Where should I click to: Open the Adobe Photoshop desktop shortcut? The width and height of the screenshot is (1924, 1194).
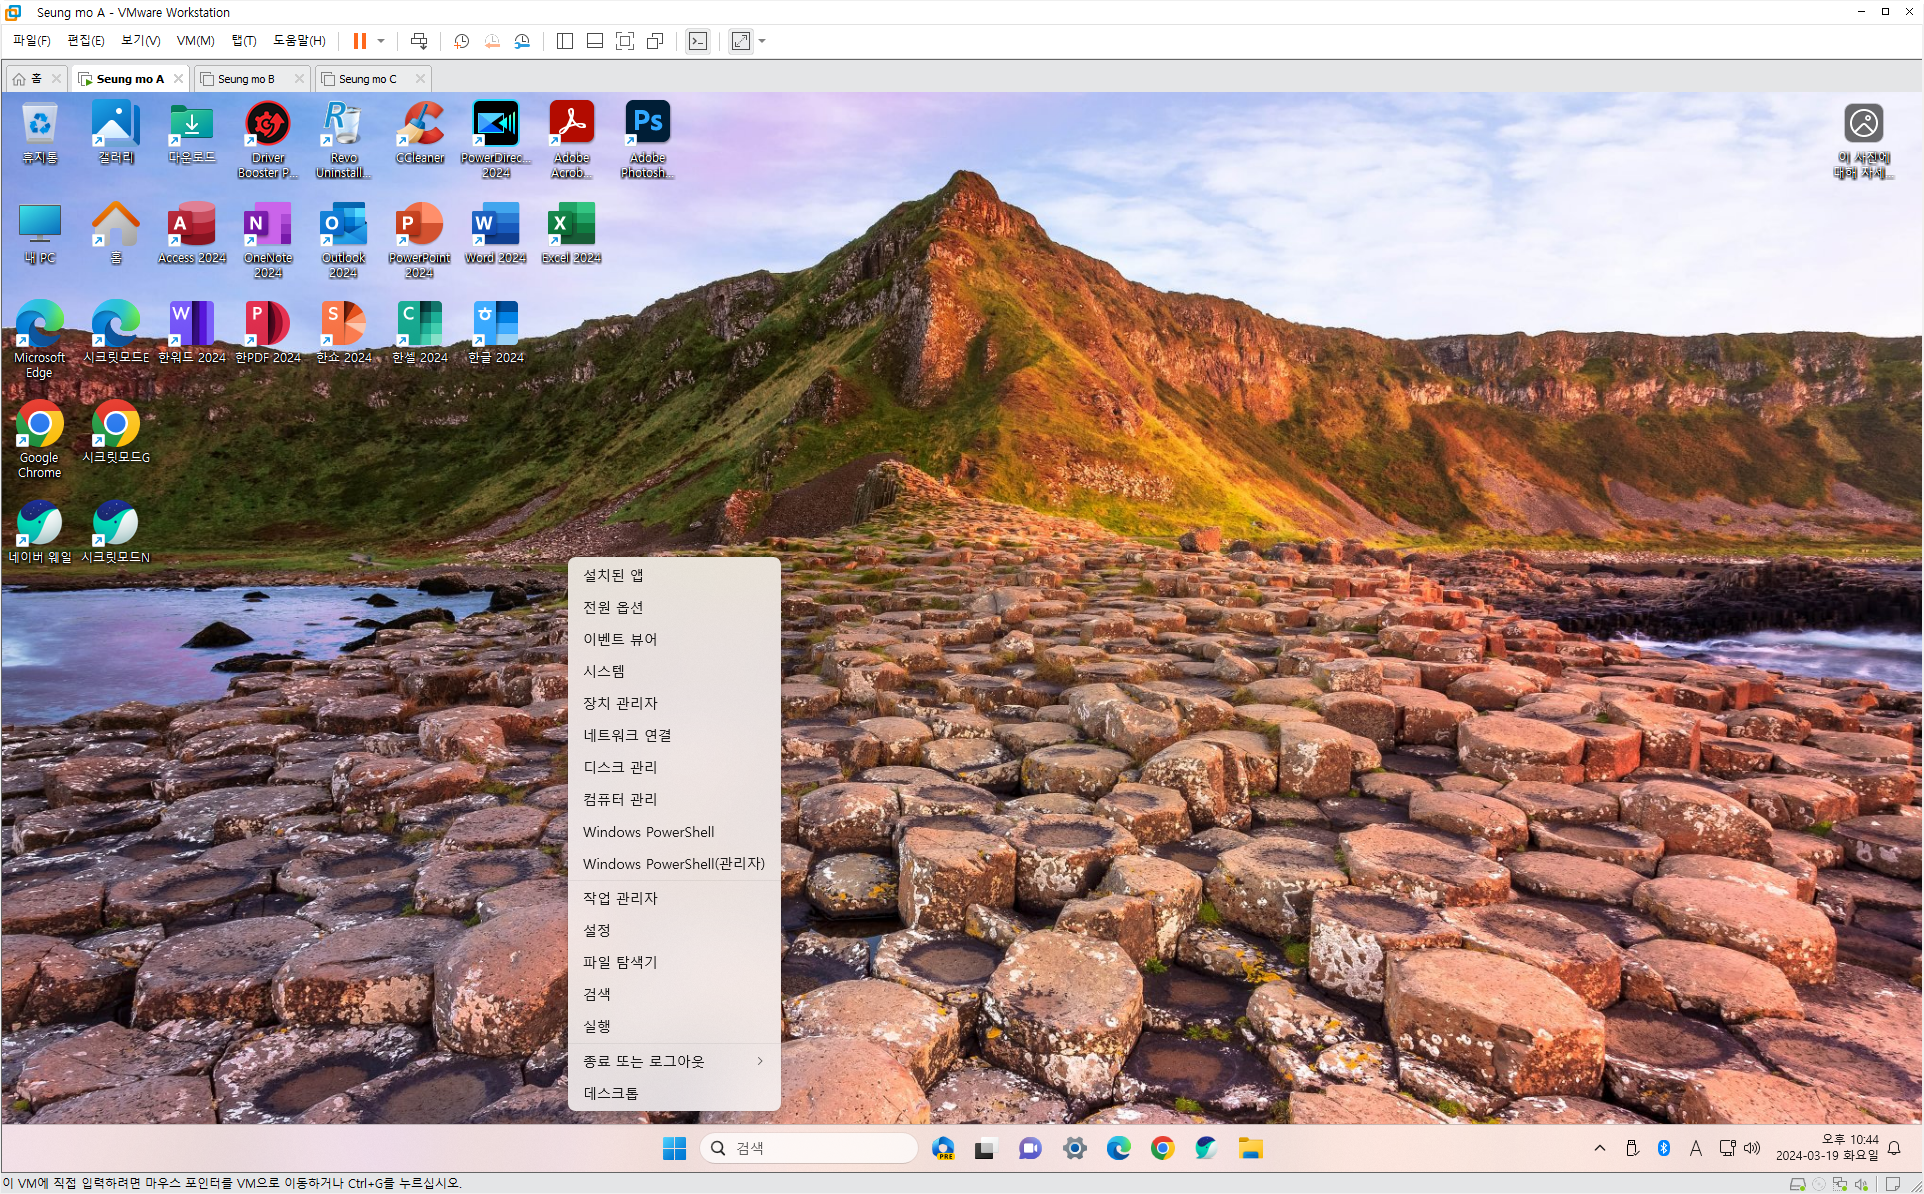647,138
